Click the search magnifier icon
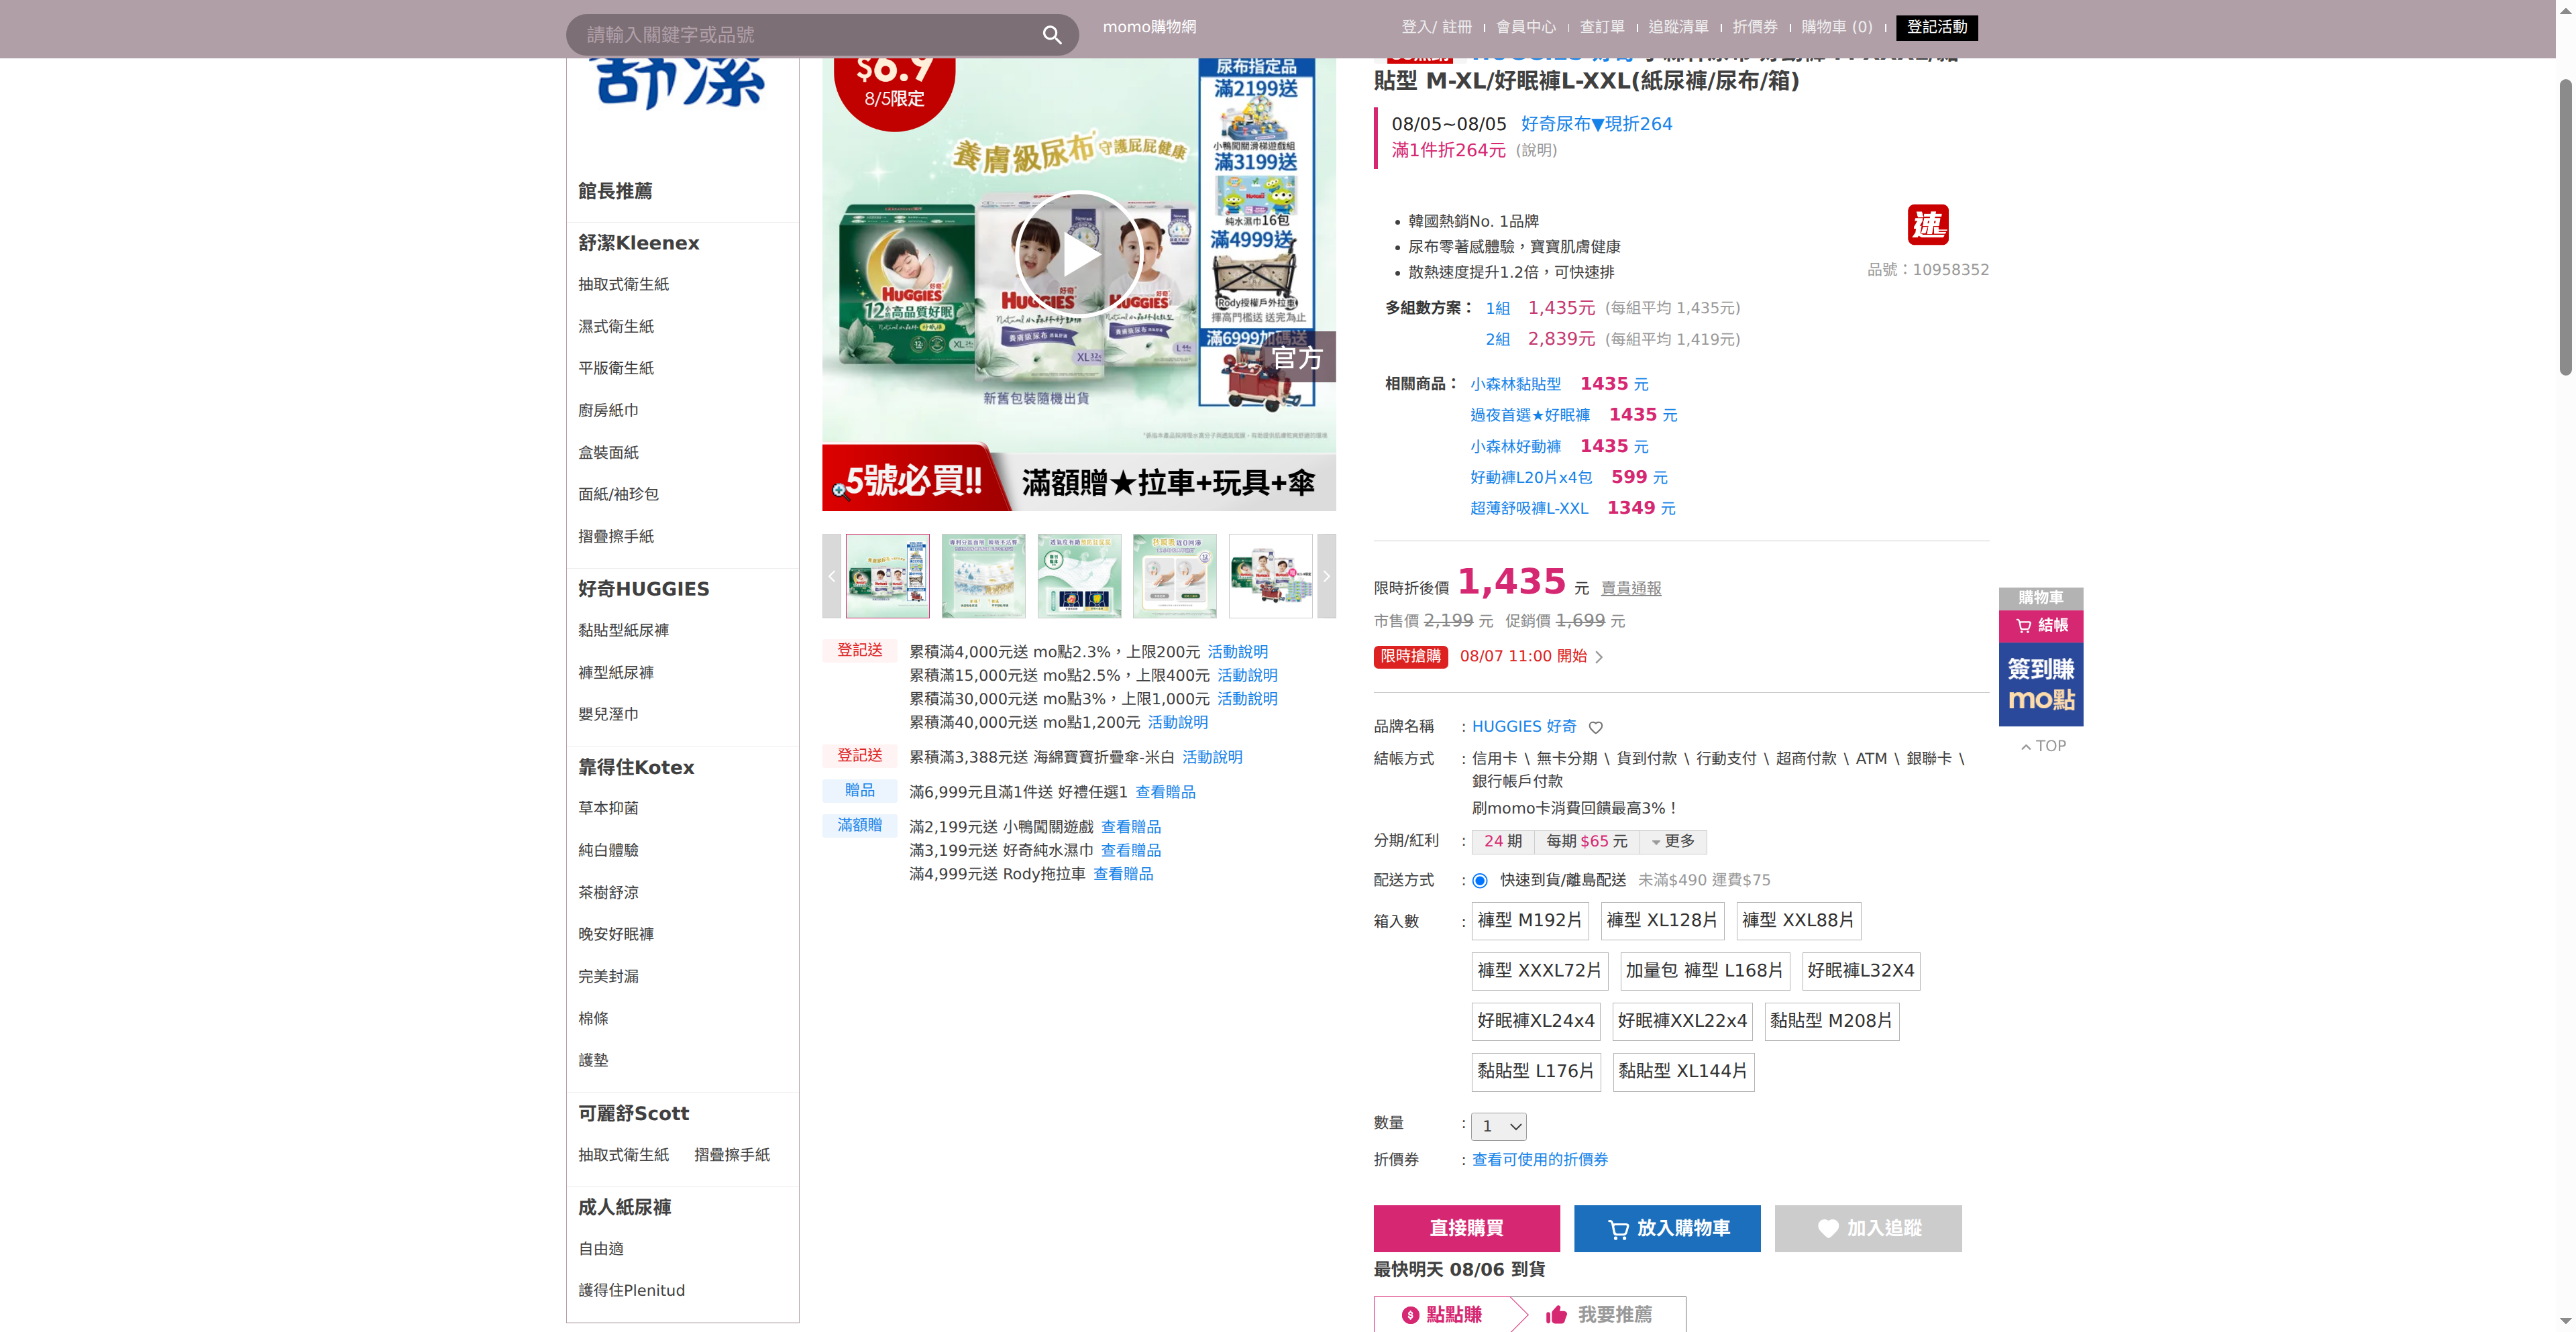 coord(1051,35)
